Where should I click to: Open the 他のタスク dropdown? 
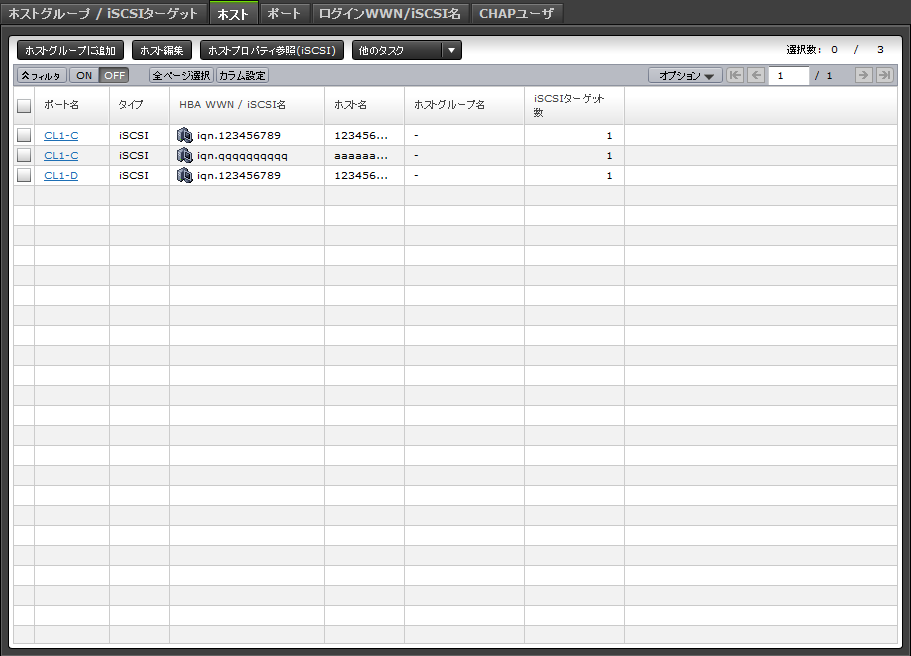tap(407, 51)
